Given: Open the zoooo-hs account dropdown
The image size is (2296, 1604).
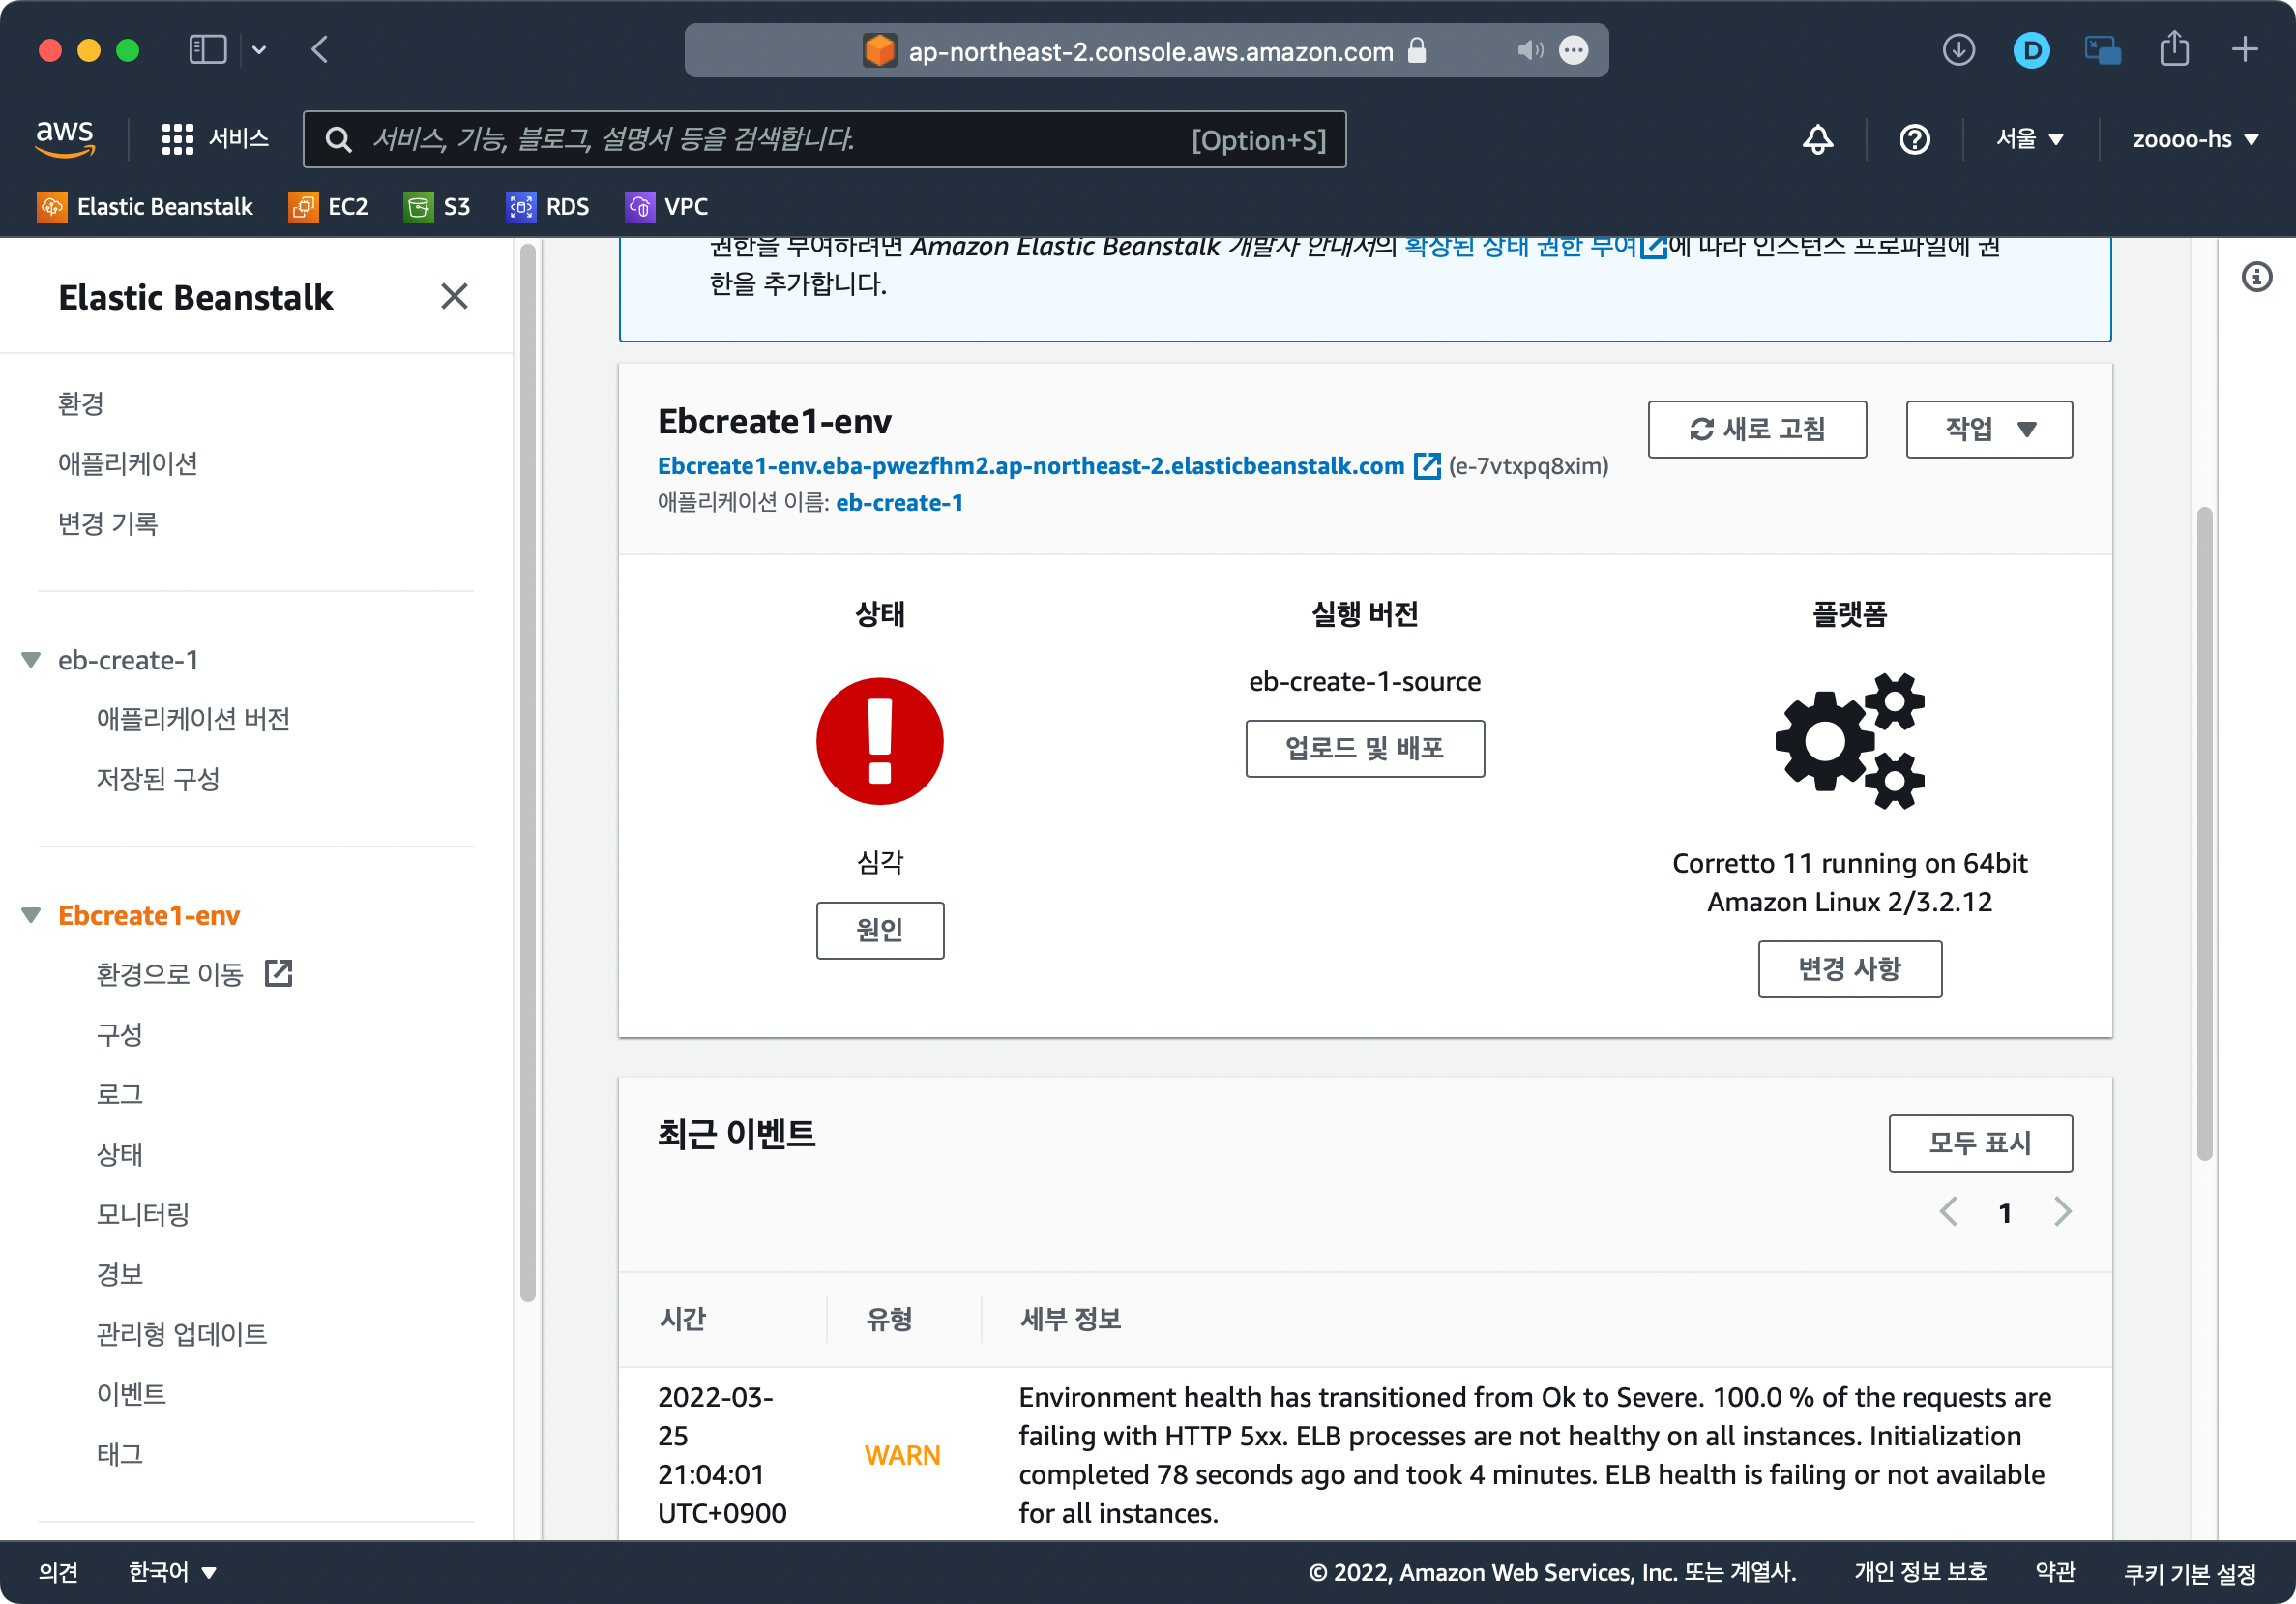Looking at the screenshot, I should pyautogui.click(x=2194, y=139).
